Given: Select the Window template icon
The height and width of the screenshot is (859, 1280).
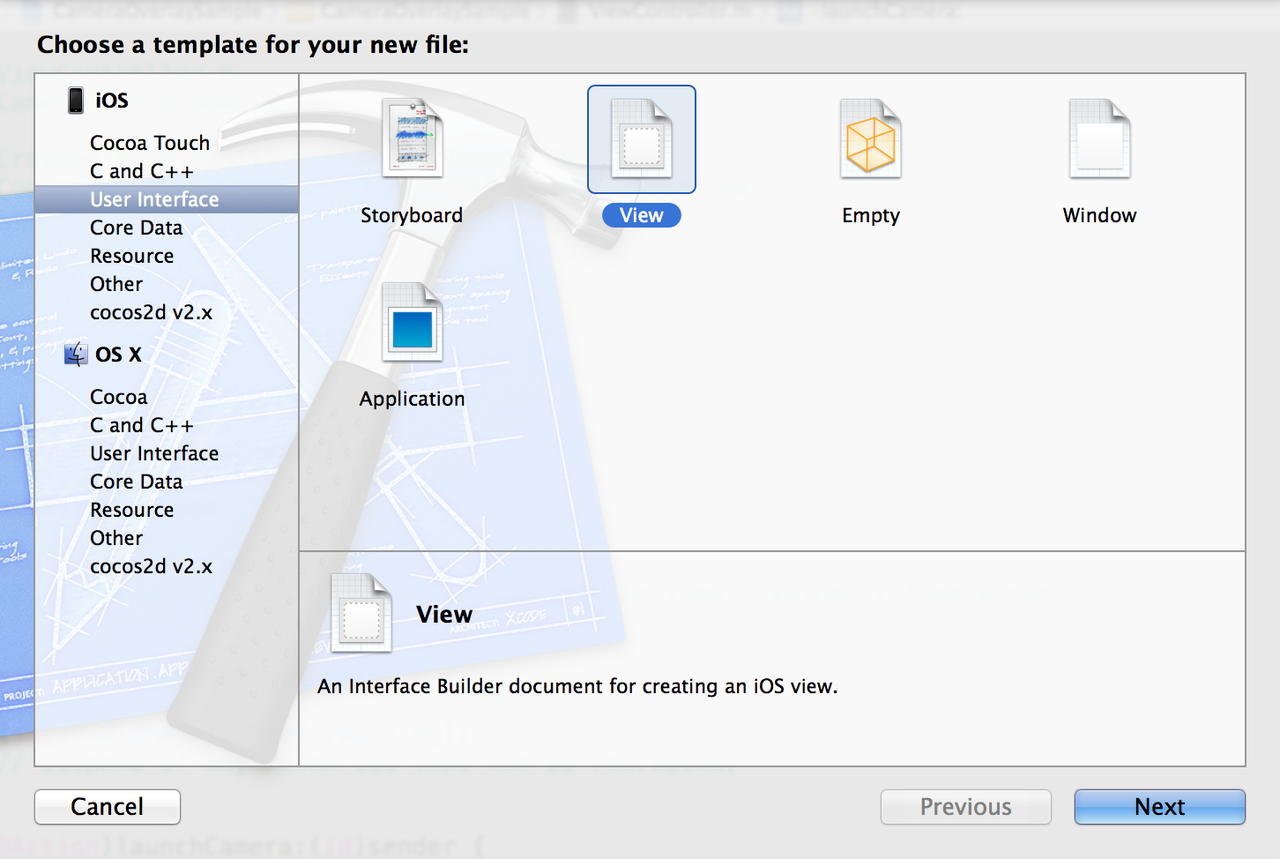Looking at the screenshot, I should [x=1100, y=140].
